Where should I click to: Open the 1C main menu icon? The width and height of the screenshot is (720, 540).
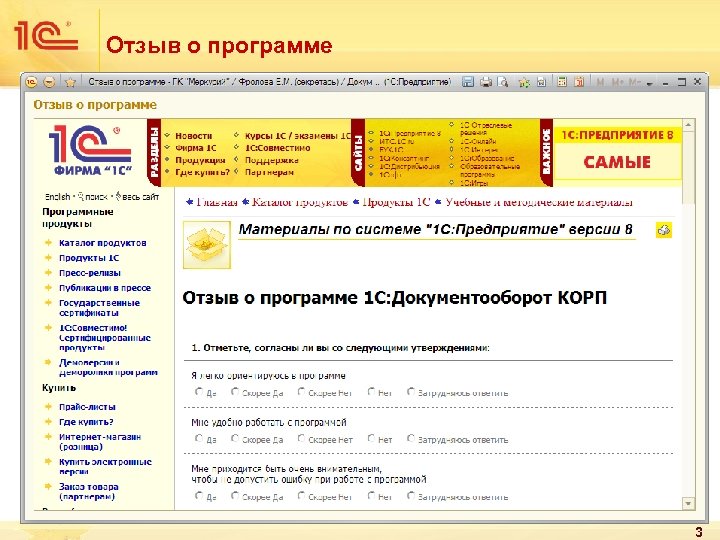tap(31, 82)
